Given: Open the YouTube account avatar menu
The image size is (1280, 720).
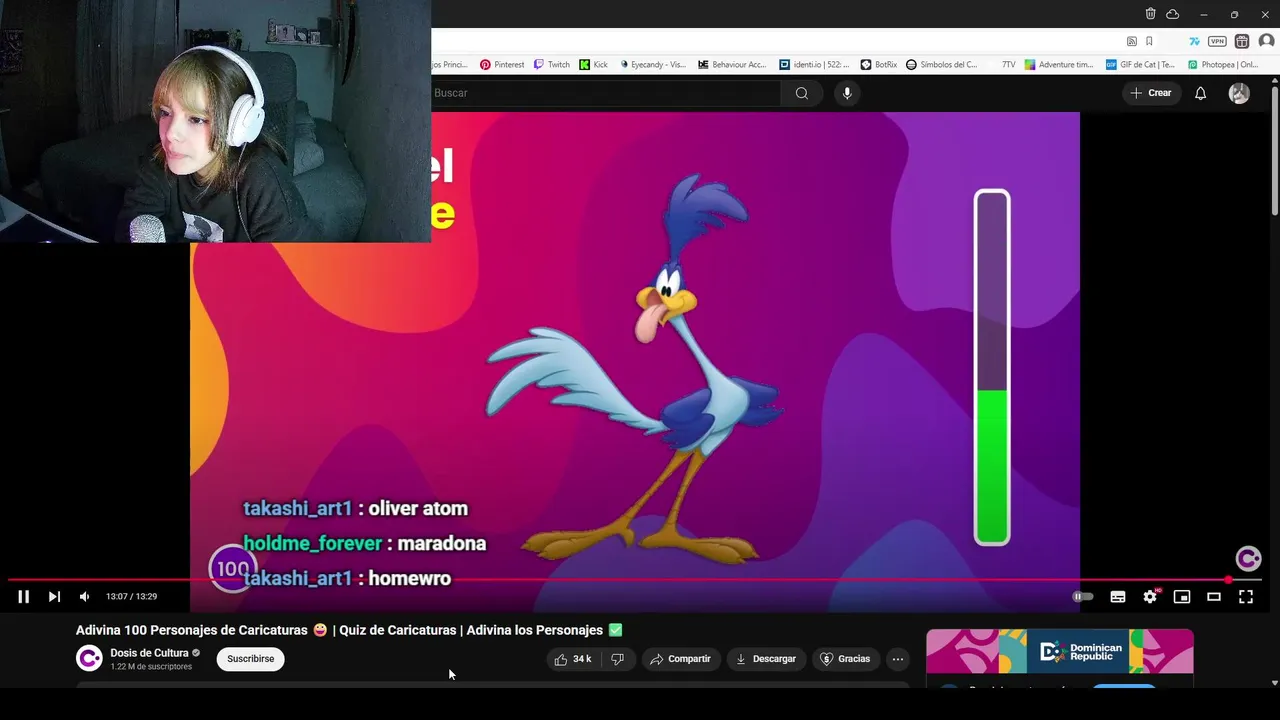Looking at the screenshot, I should pos(1239,93).
